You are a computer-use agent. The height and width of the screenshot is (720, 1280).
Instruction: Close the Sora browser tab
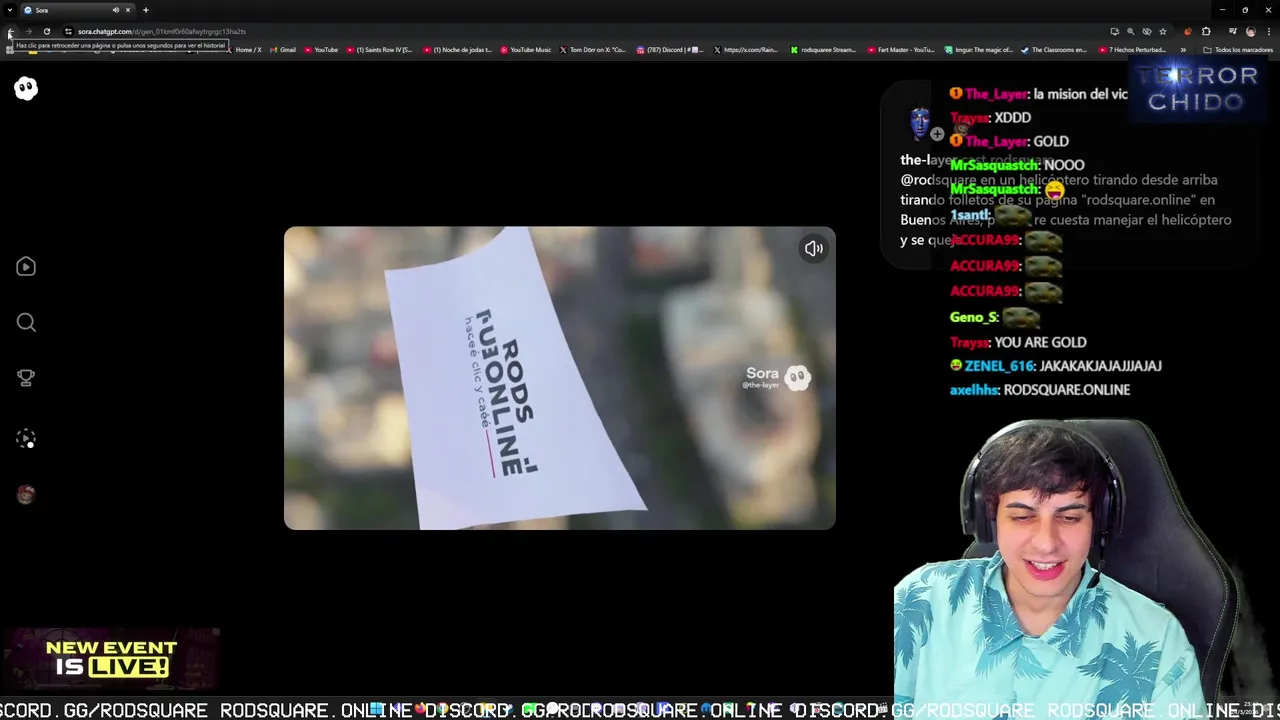[128, 10]
